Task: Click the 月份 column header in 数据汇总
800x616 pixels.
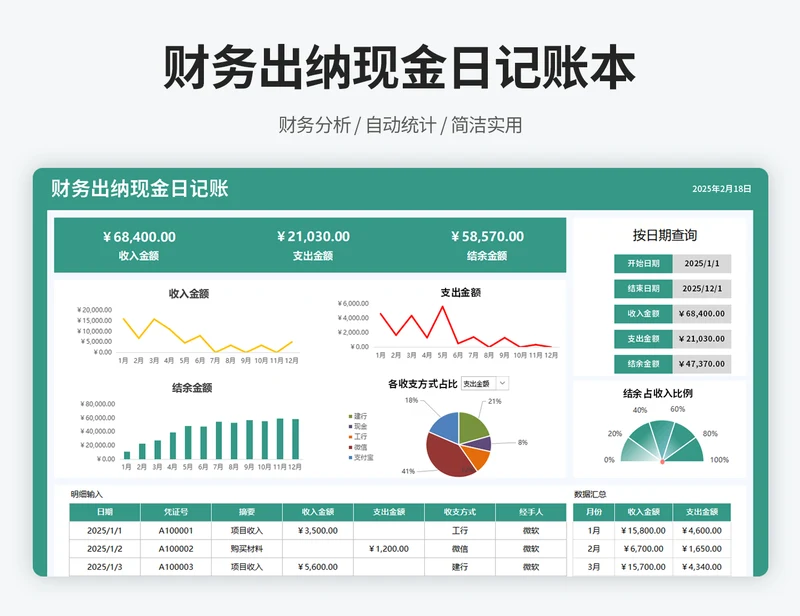Action: pyautogui.click(x=594, y=512)
